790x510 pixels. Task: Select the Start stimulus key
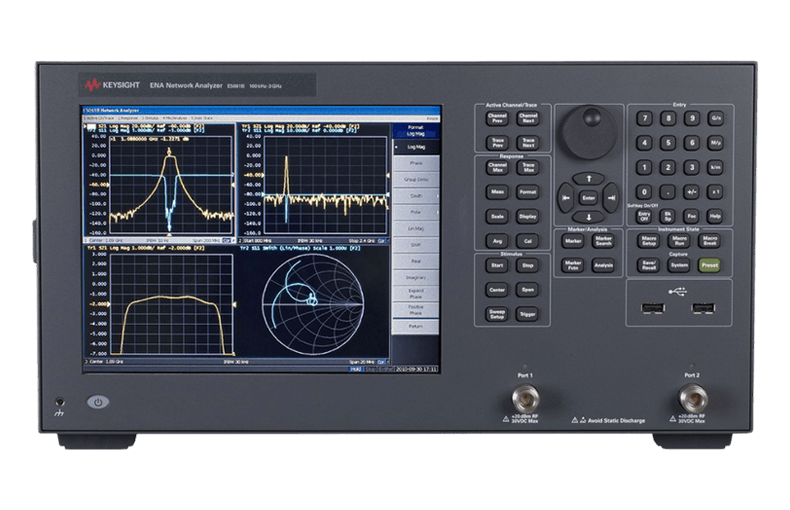[497, 266]
